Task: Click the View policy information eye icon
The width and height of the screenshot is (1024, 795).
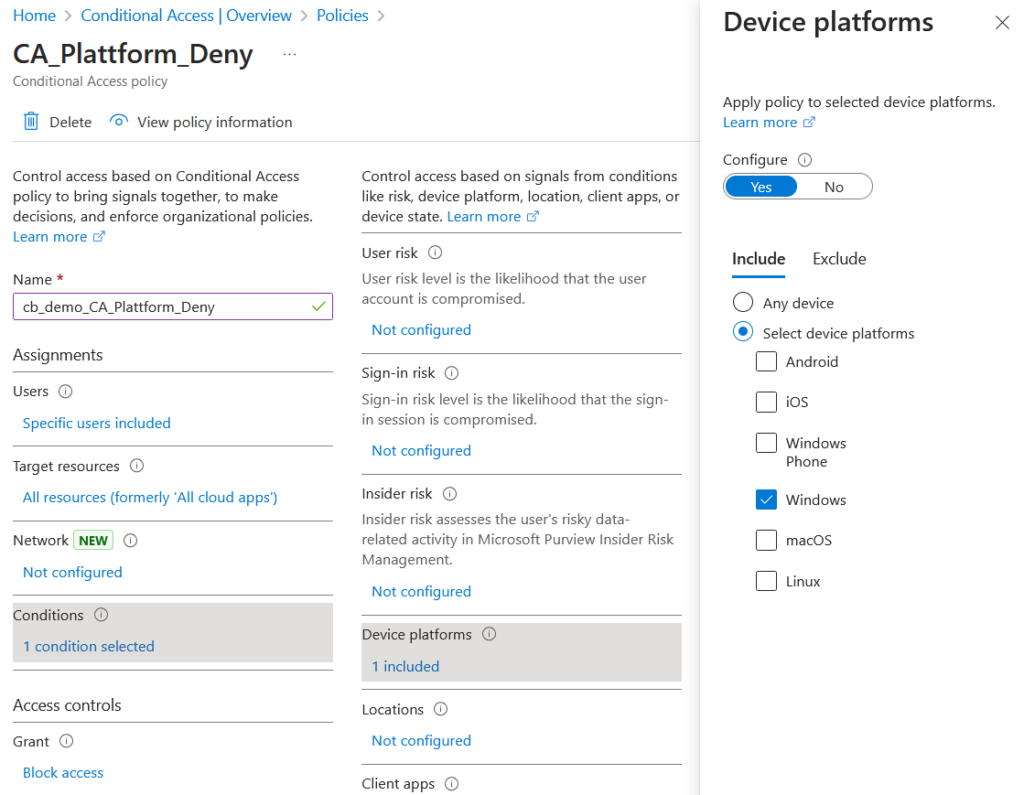Action: [119, 122]
